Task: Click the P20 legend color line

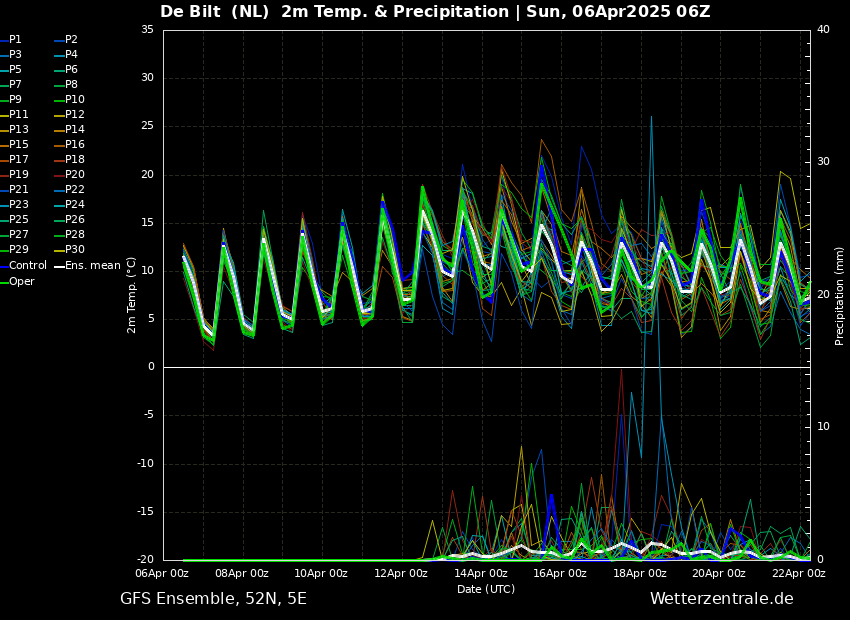Action: (59, 175)
